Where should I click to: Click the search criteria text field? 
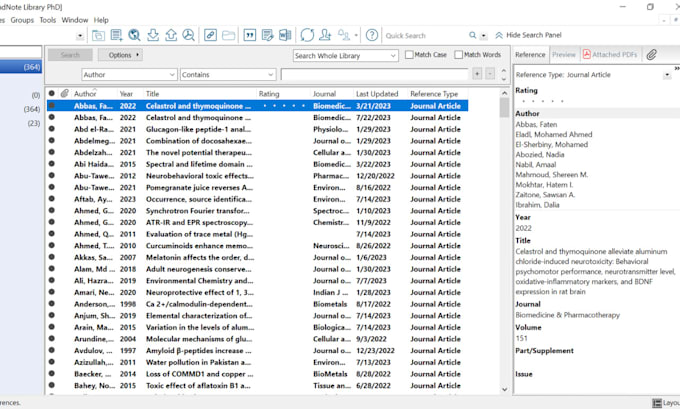[x=375, y=75]
